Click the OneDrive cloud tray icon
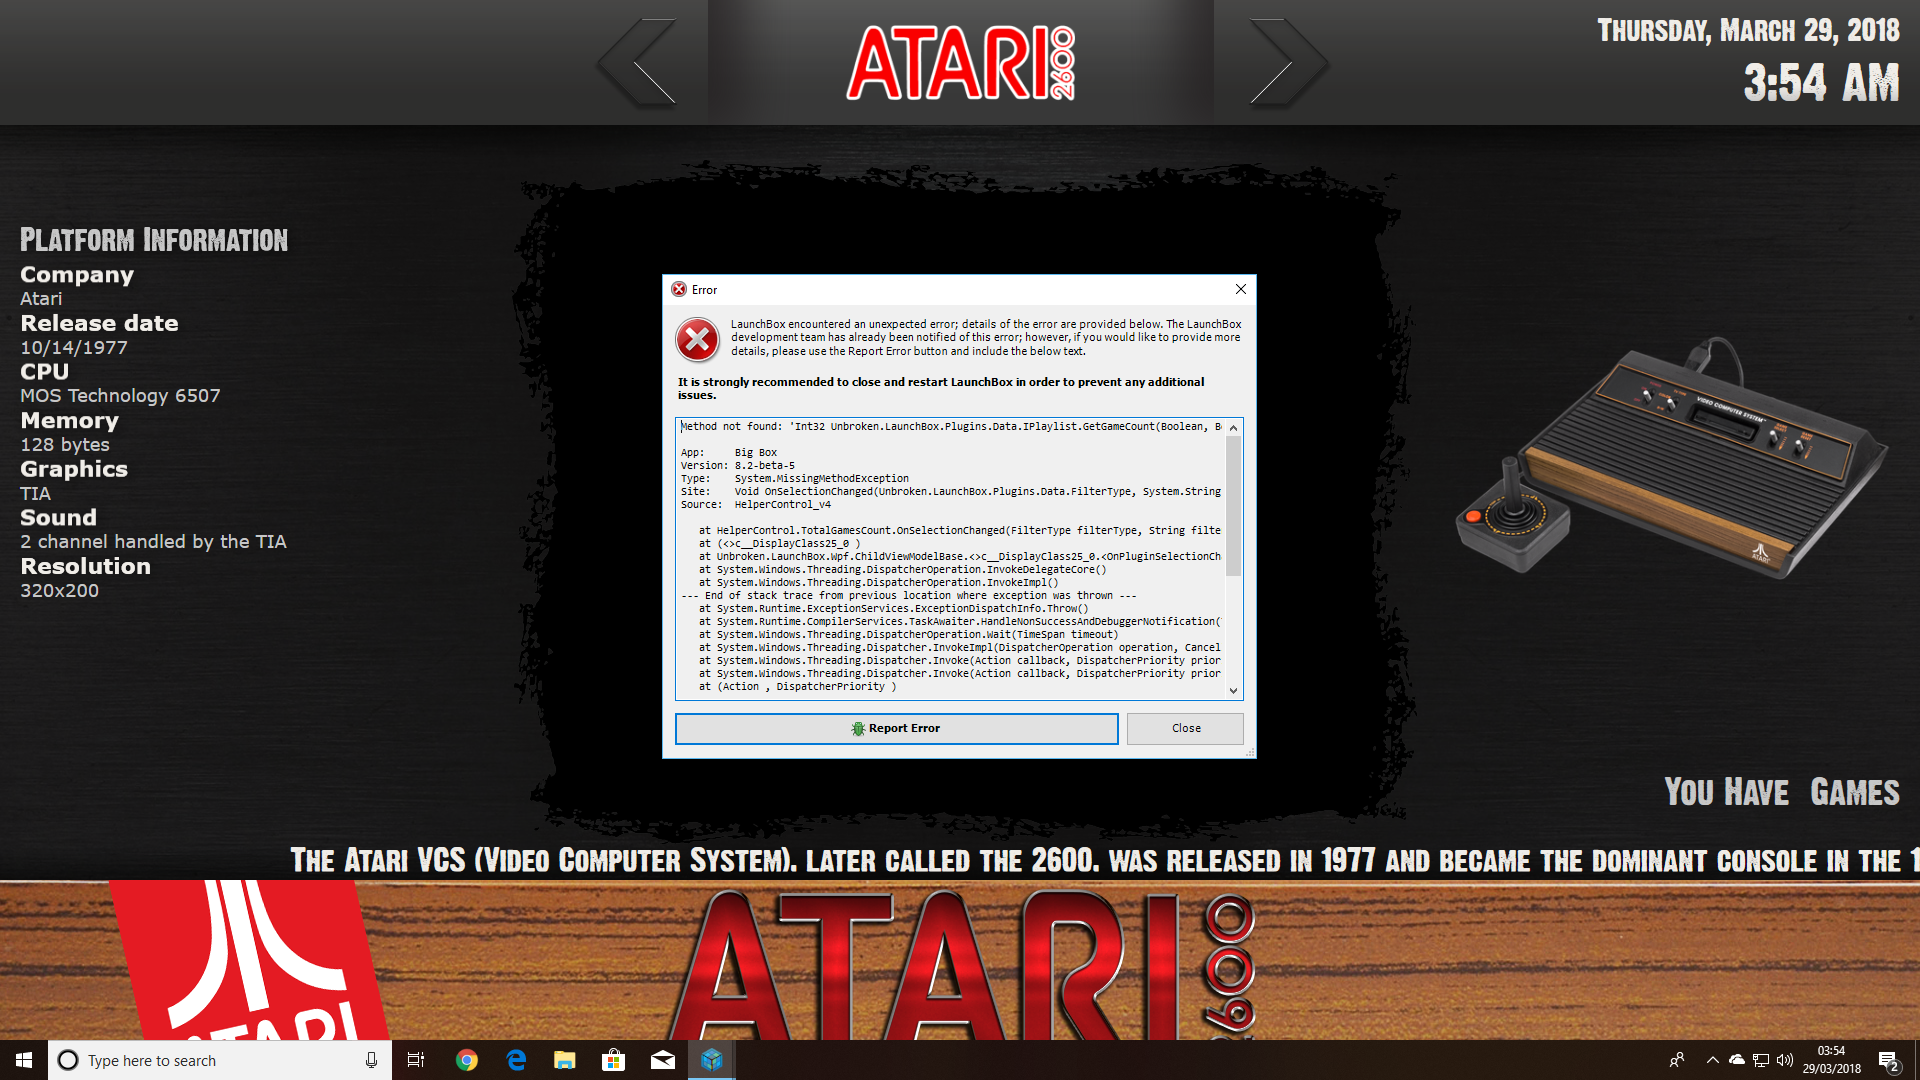1920x1080 pixels. point(1737,1060)
